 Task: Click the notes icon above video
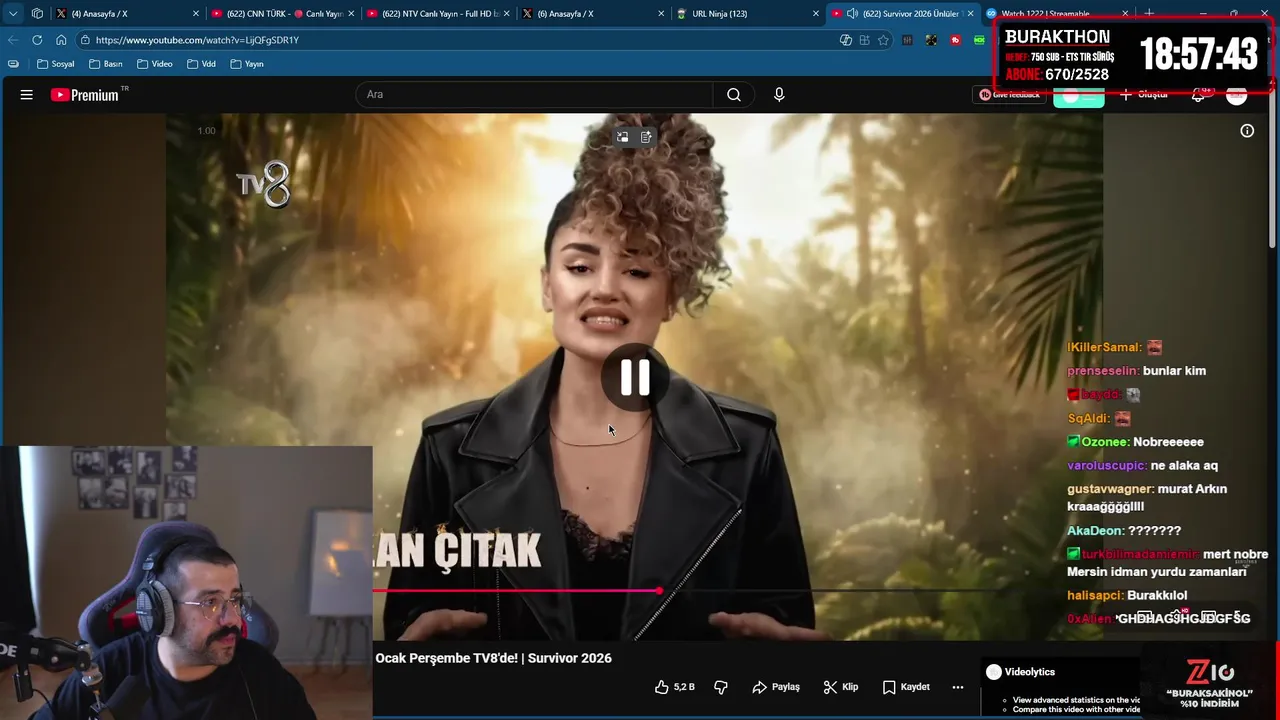tap(646, 137)
